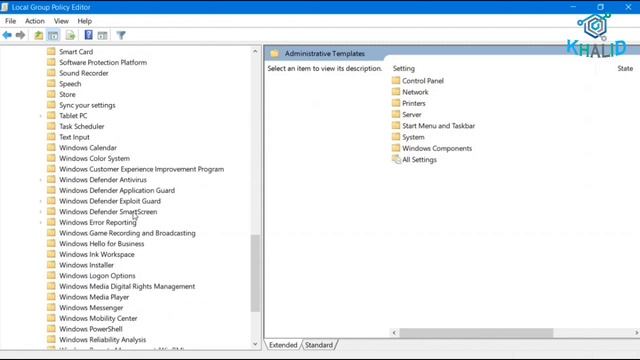Select Windows Logon Options tree item
This screenshot has height=360, width=640.
coord(97,276)
